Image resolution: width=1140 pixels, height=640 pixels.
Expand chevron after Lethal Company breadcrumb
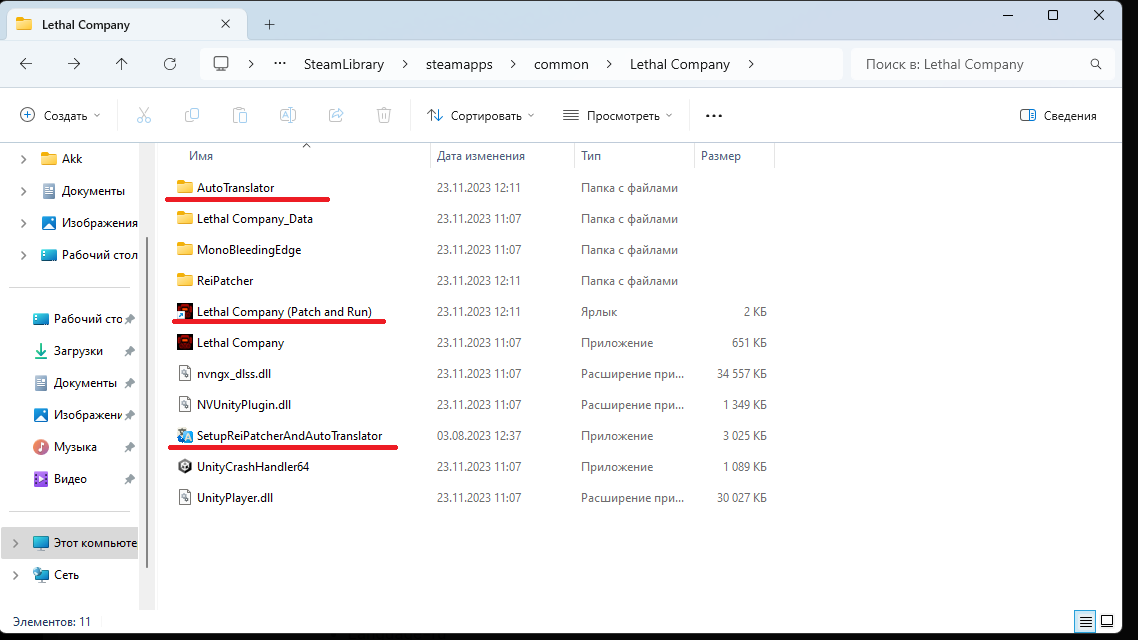tap(751, 64)
